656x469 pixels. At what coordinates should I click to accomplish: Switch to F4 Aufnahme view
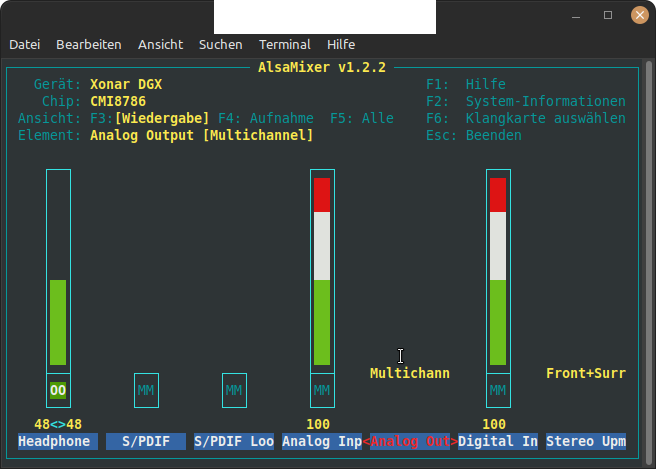(x=266, y=118)
